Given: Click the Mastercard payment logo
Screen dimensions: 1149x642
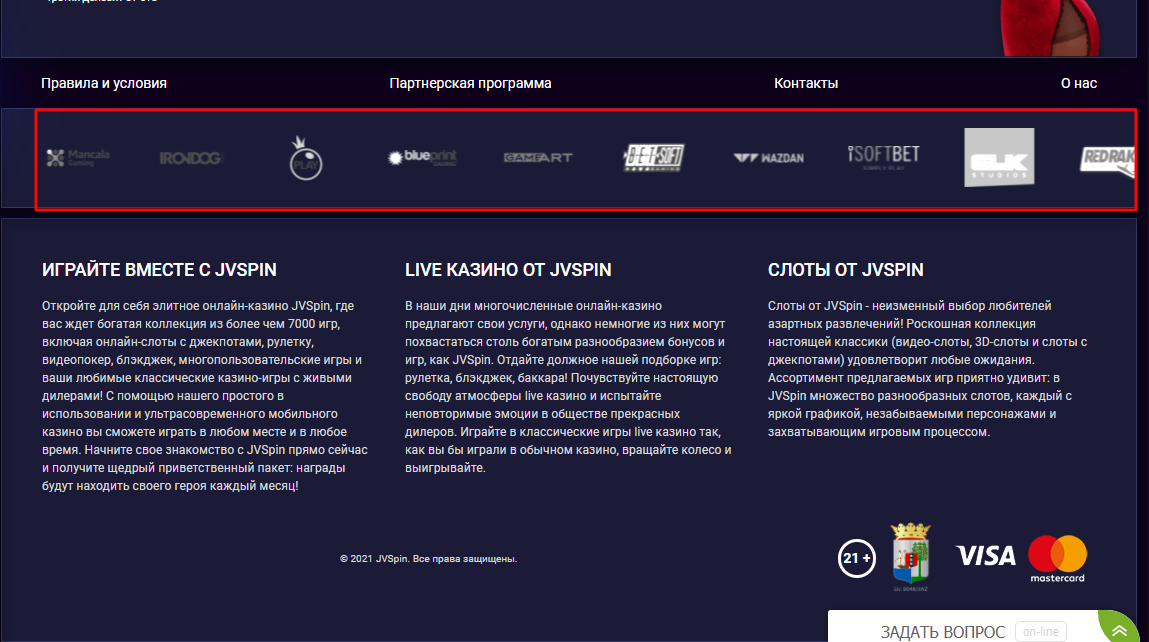Looking at the screenshot, I should 1057,558.
